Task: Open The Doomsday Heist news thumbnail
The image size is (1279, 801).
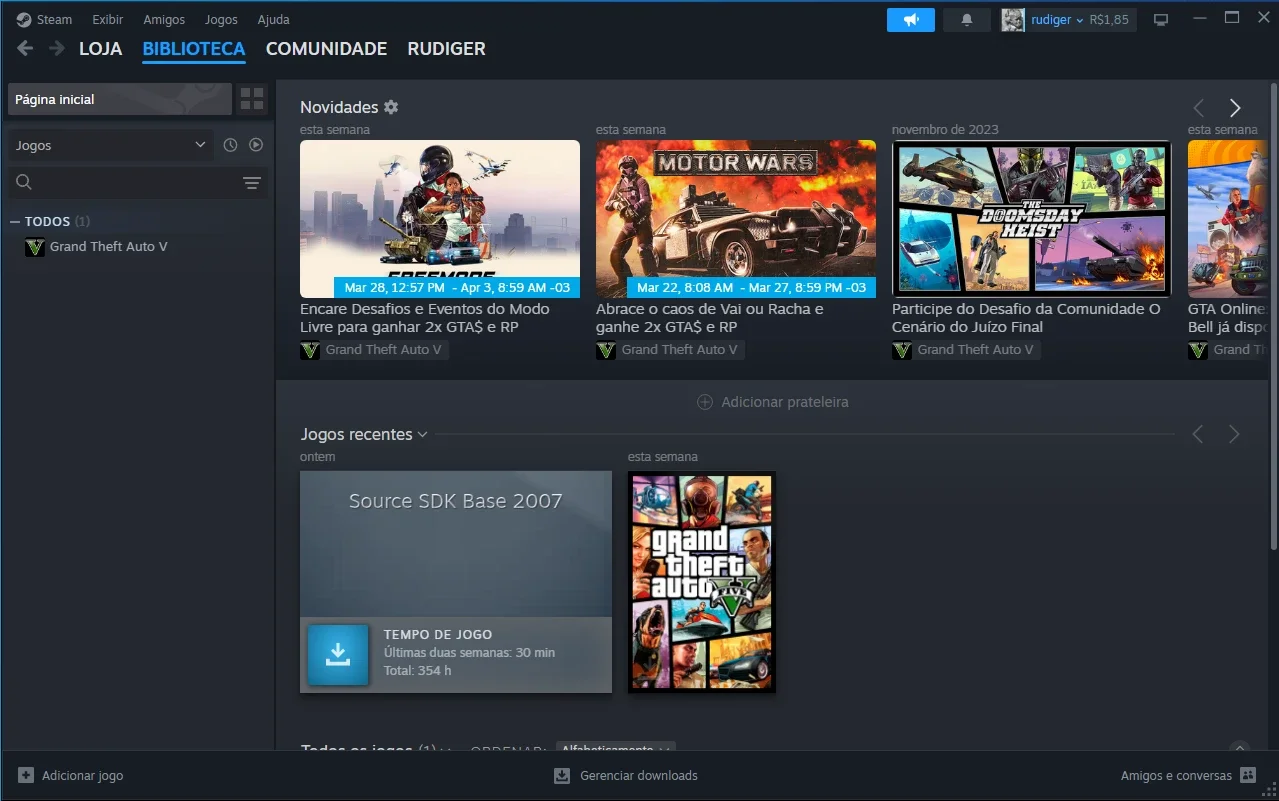Action: coord(1031,219)
